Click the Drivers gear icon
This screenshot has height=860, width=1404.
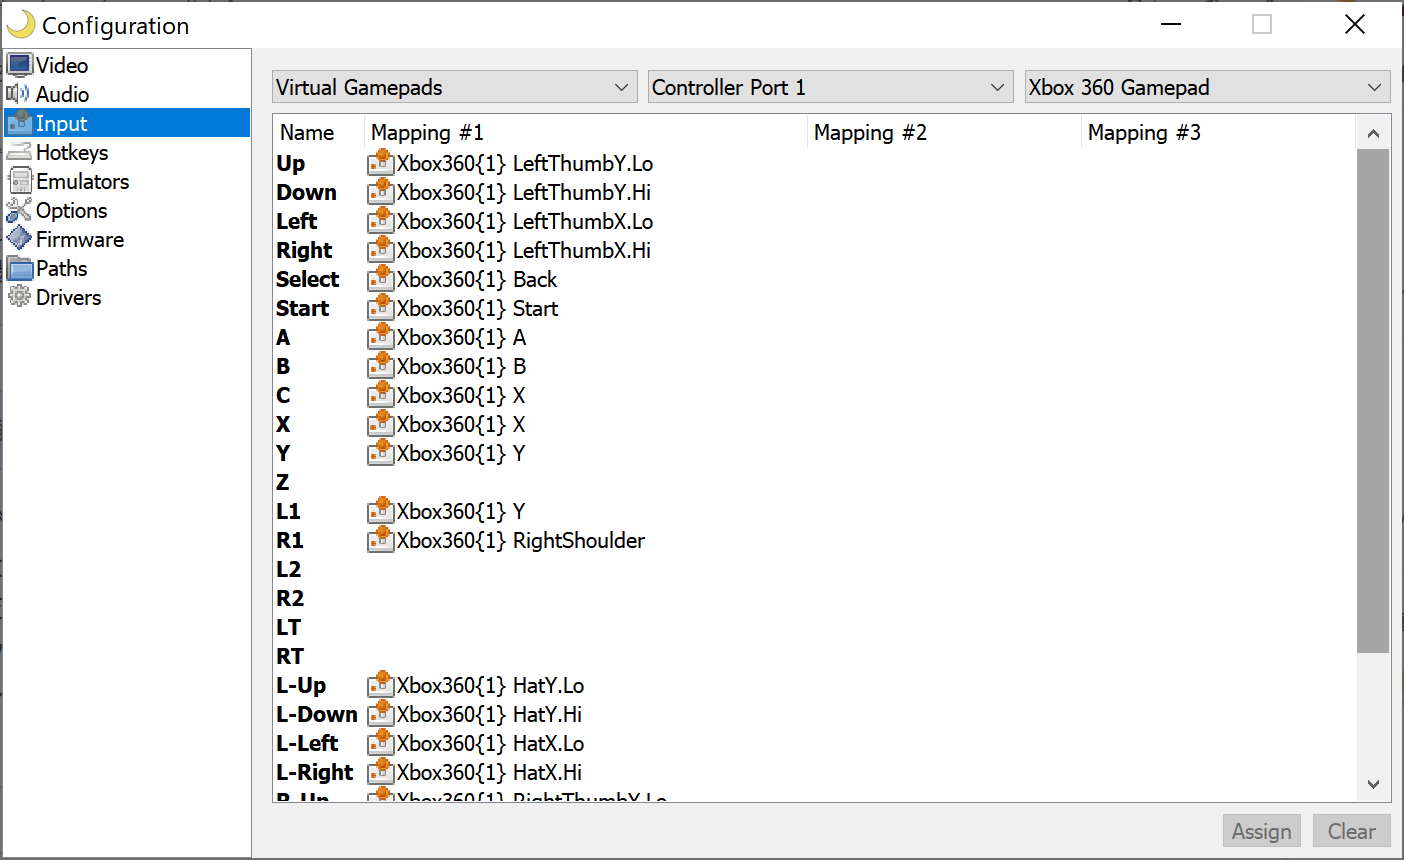point(20,297)
